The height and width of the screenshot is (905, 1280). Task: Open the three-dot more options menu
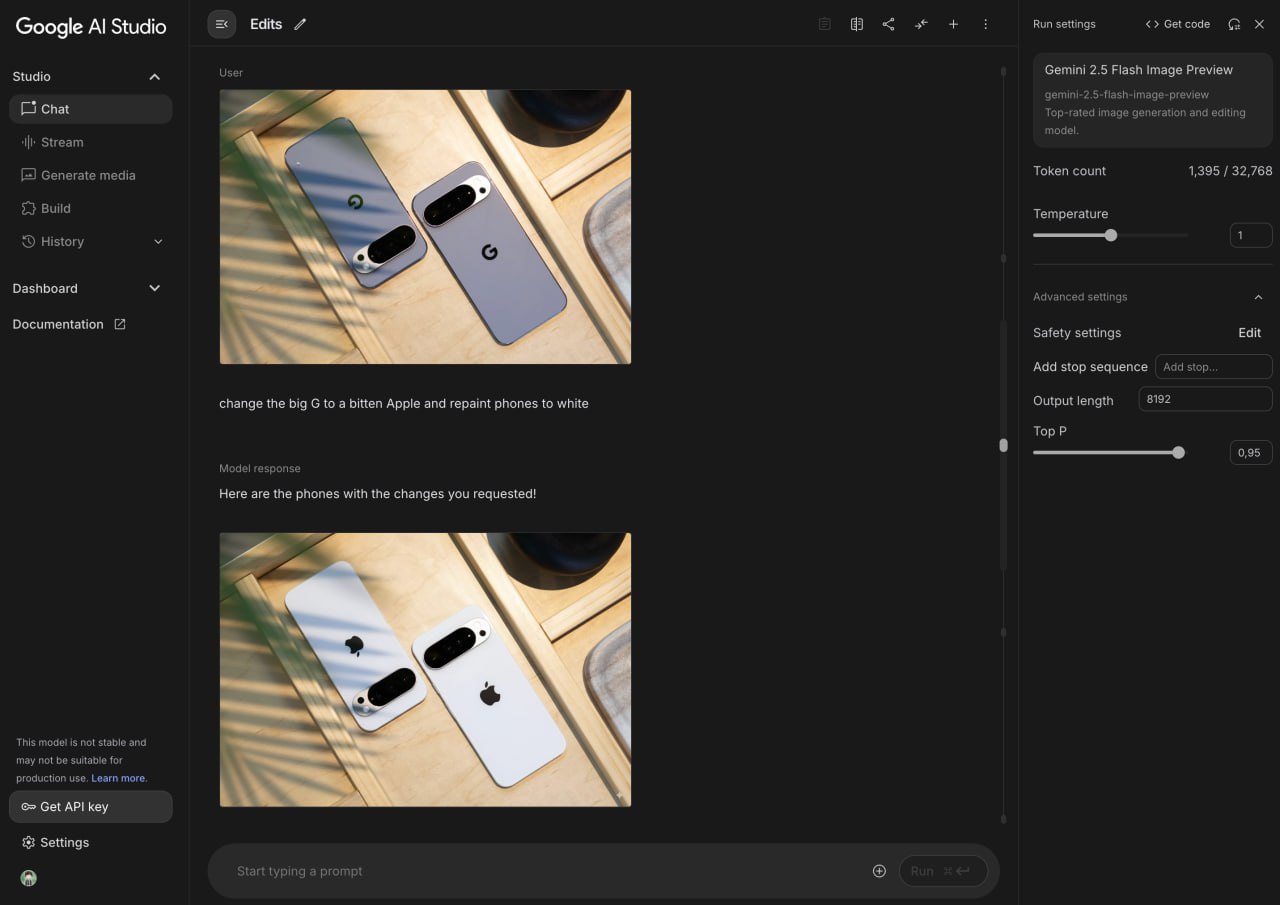(985, 24)
